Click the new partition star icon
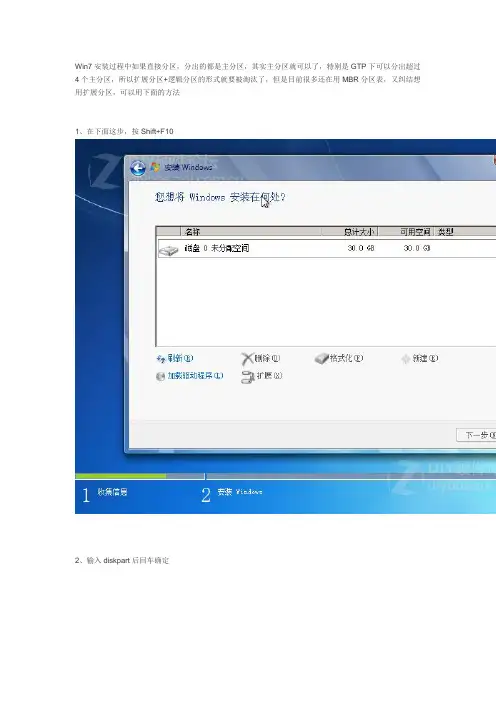Image resolution: width=496 pixels, height=702 pixels. coord(406,359)
